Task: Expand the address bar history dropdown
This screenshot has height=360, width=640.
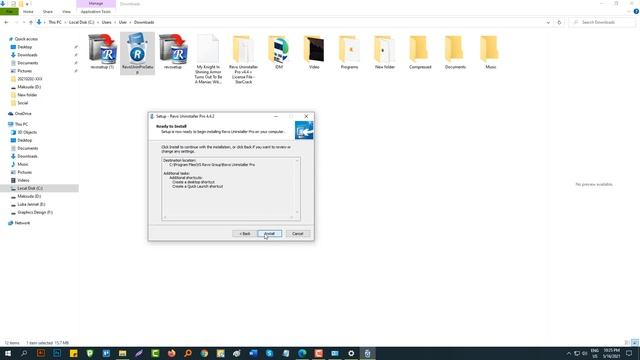Action: pos(548,22)
